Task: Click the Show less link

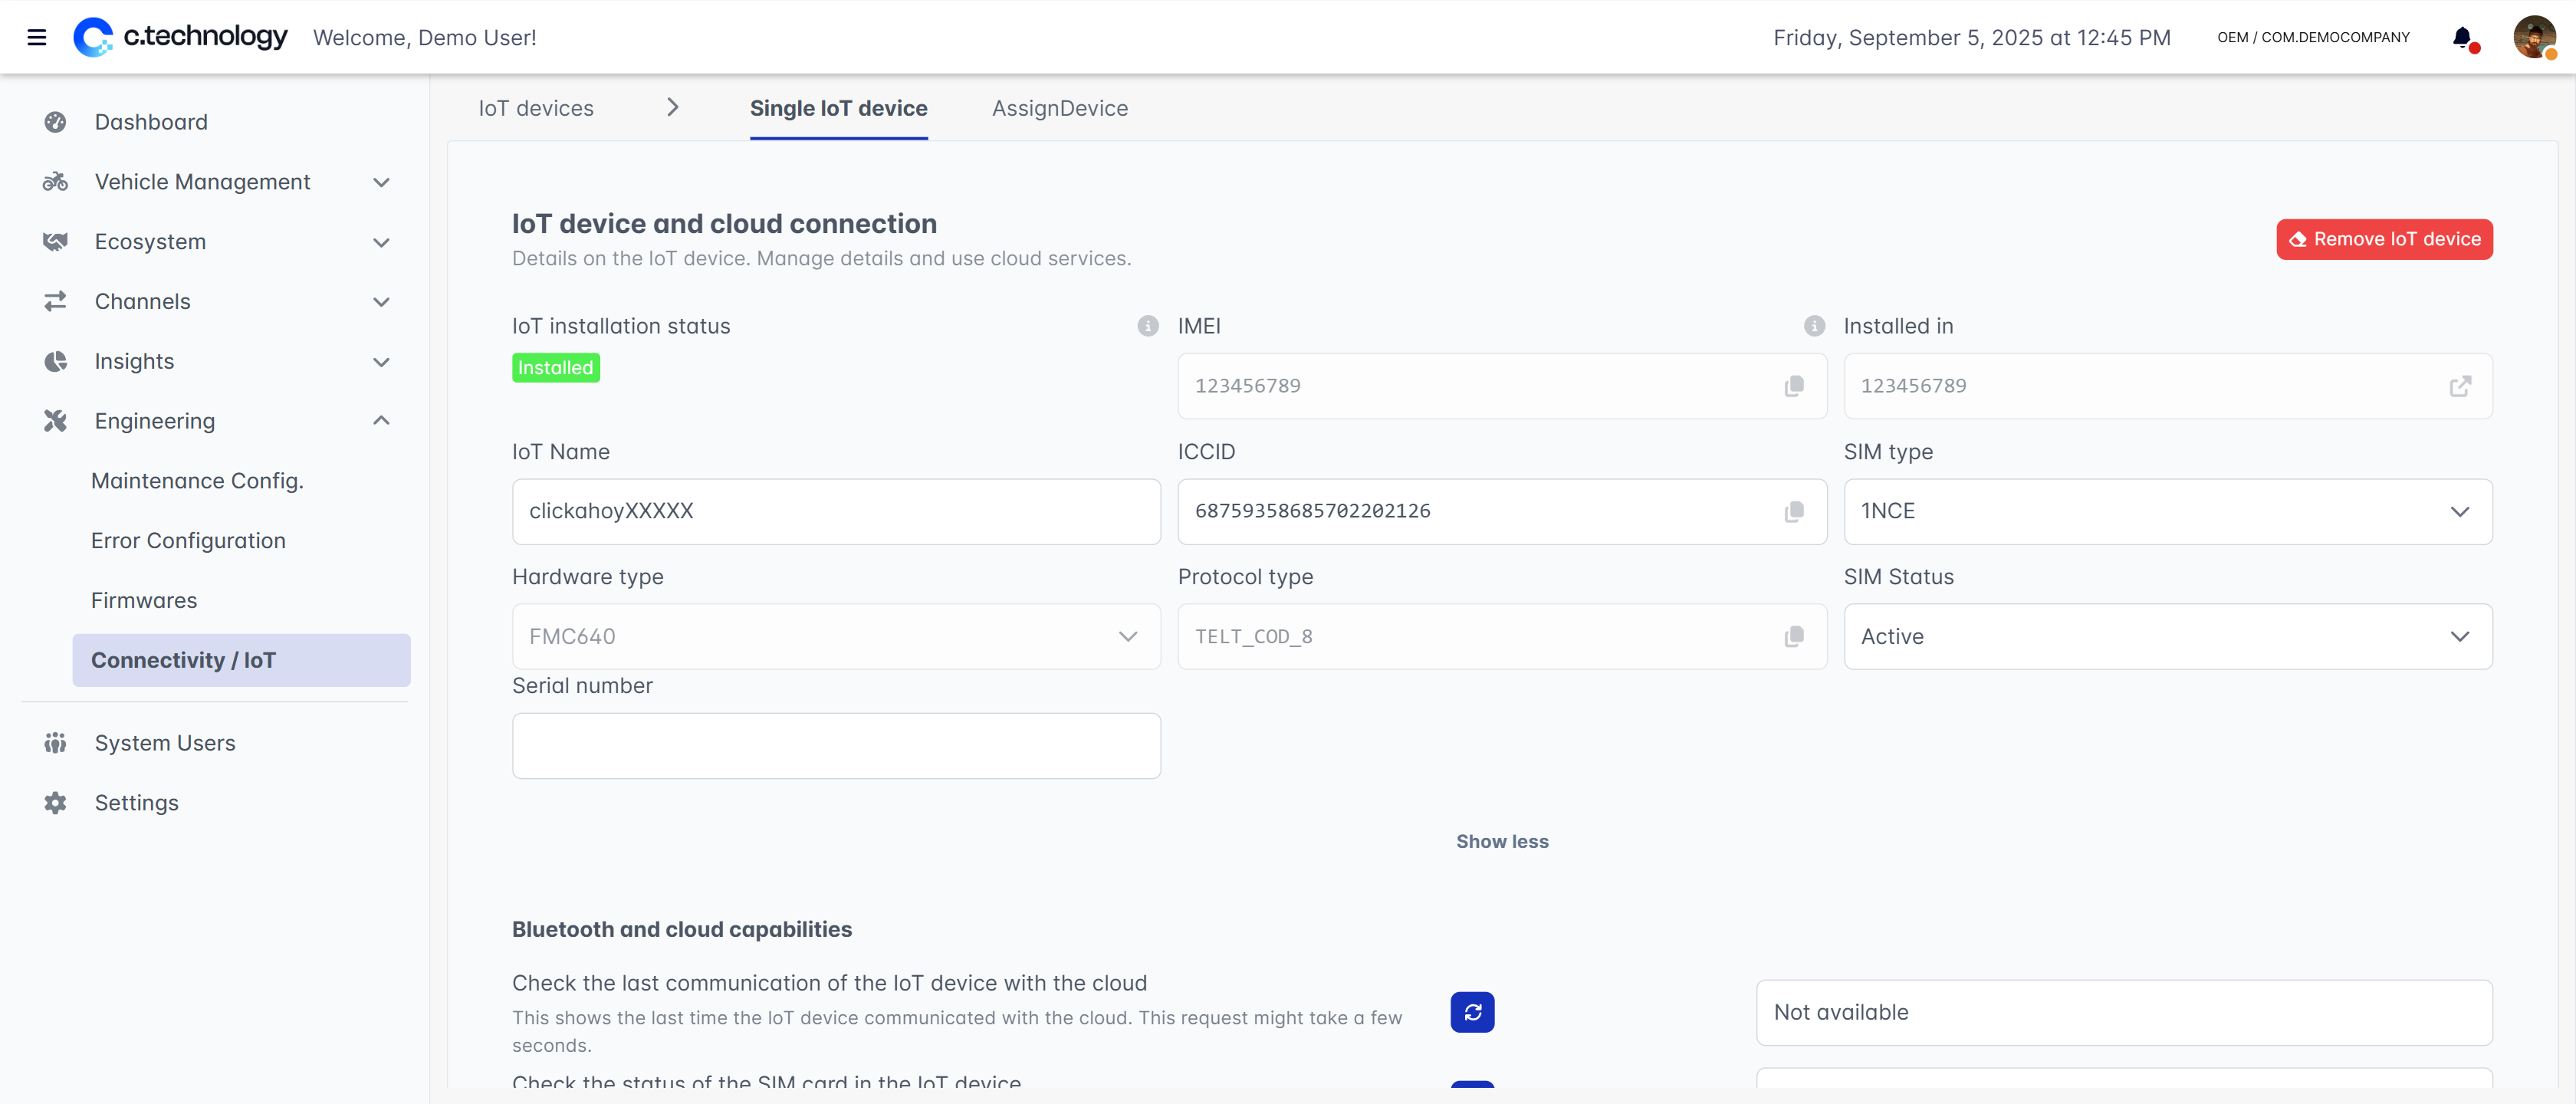Action: (1501, 841)
